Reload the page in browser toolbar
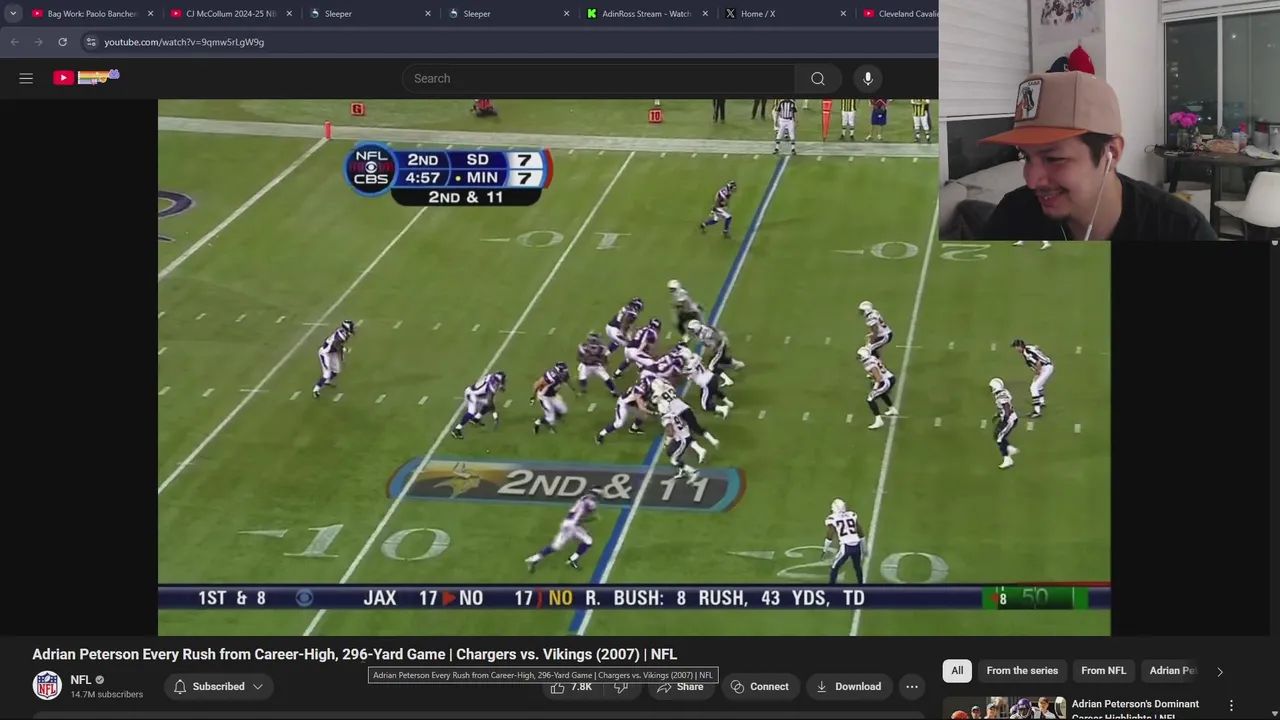1280x720 pixels. (62, 42)
